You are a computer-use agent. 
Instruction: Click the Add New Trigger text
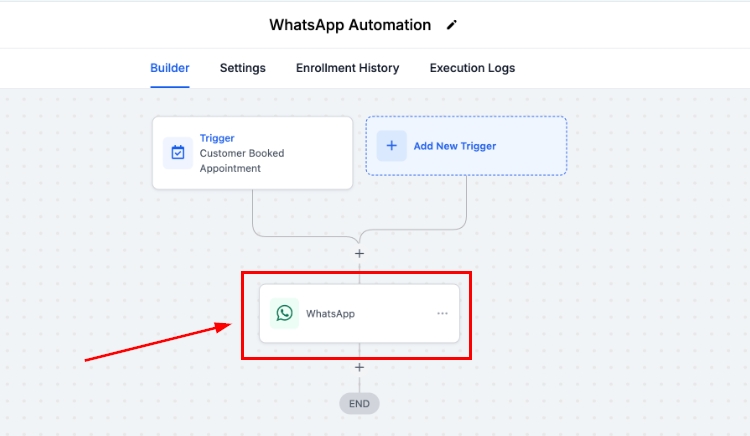(455, 146)
